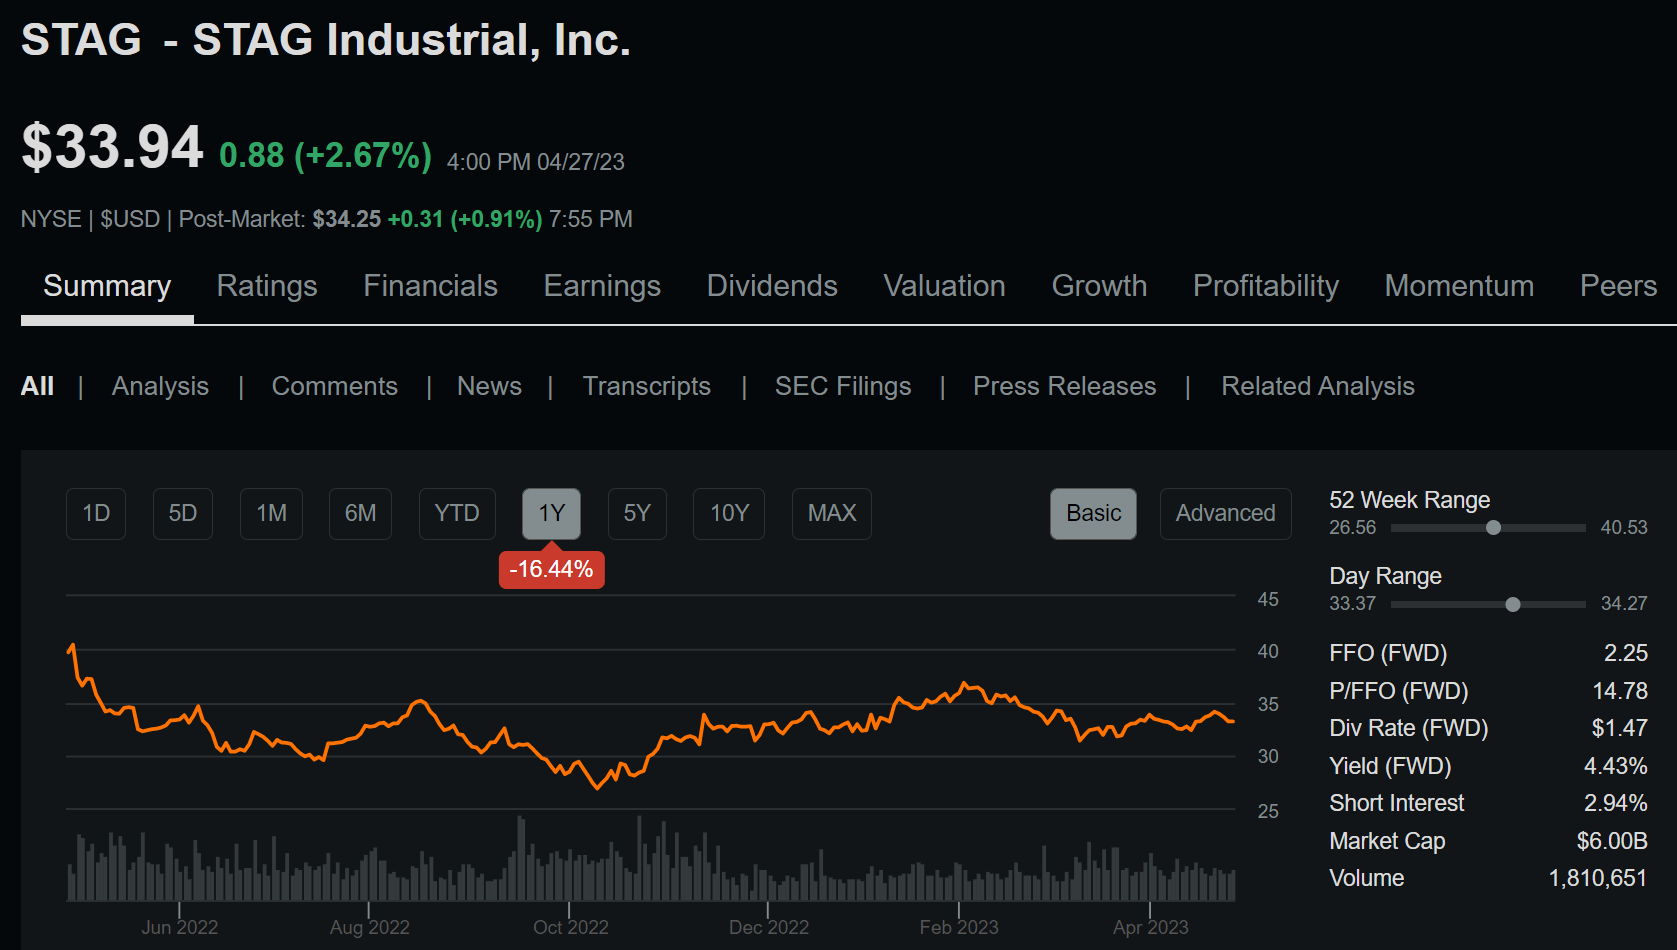This screenshot has width=1677, height=950.
Task: Click the Volume value 1,810,651
Action: (x=1597, y=878)
